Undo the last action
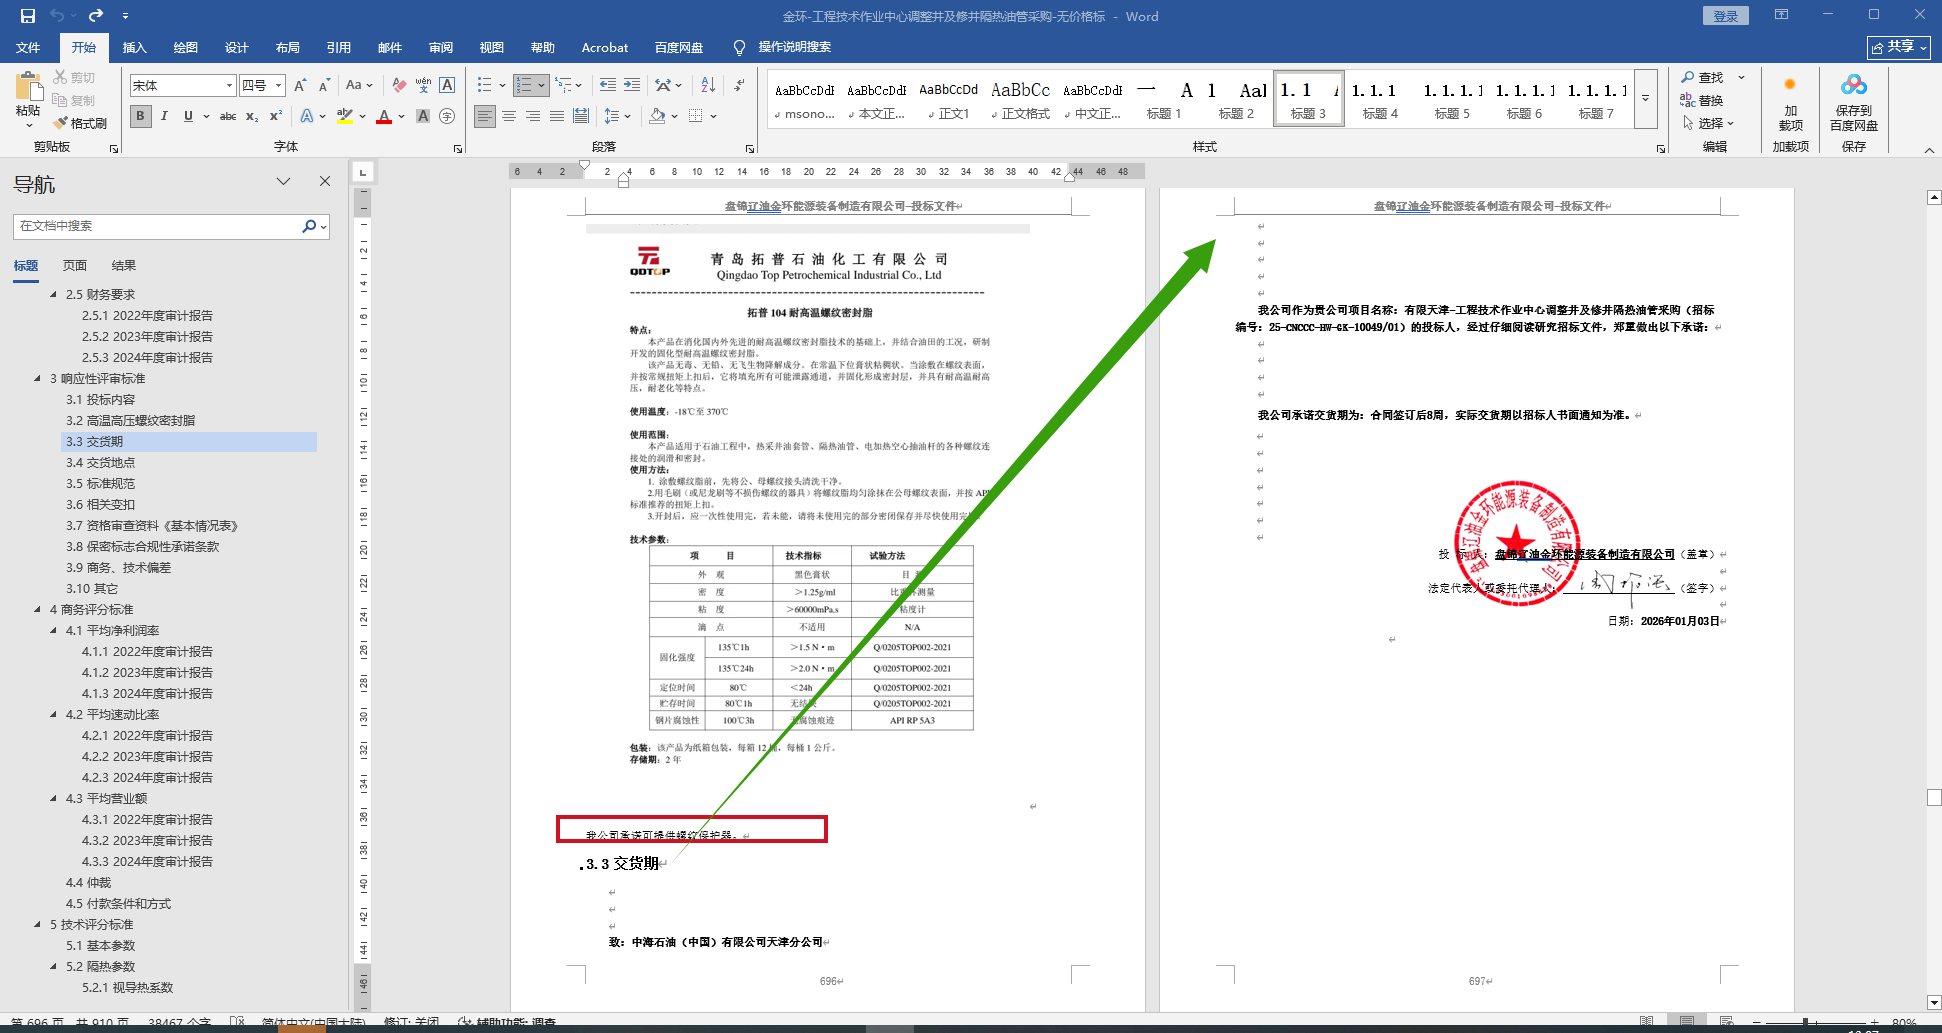The height and width of the screenshot is (1033, 1942). 57,16
